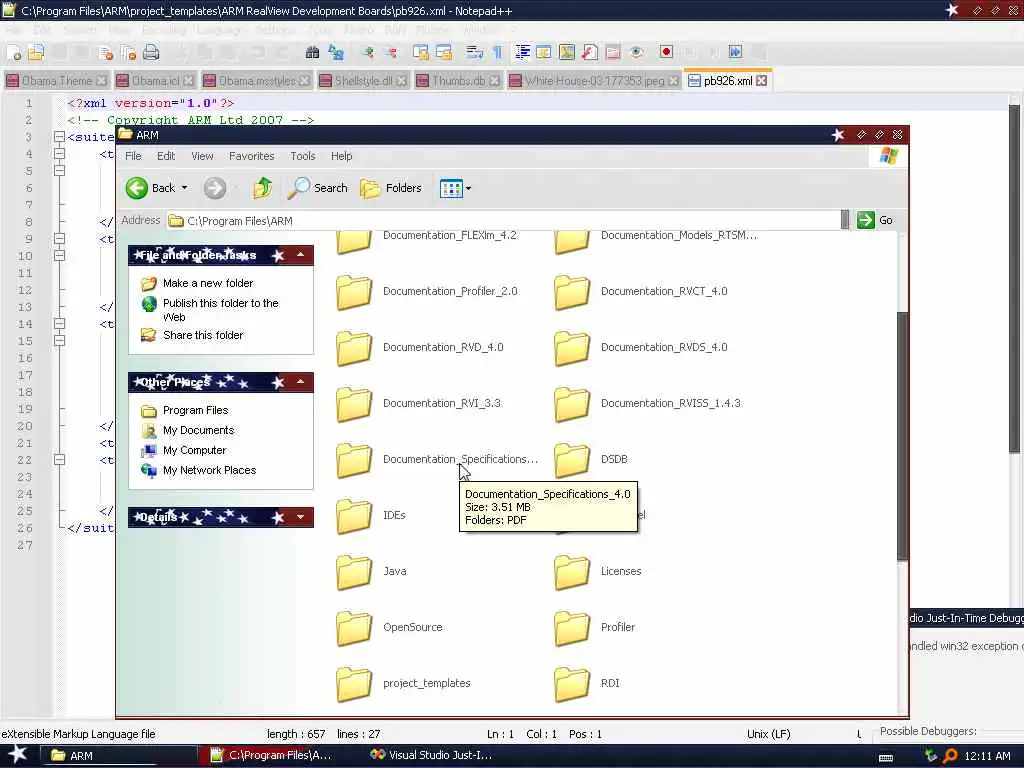
Task: Click Visual Studio Just-I... taskbar button
Action: pos(431,755)
